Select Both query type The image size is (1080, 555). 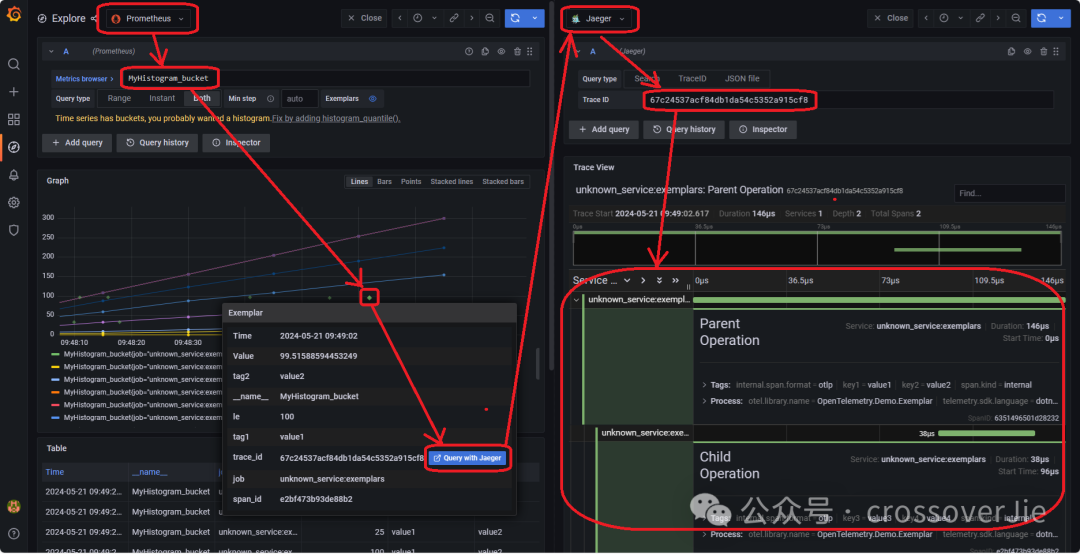click(x=202, y=98)
